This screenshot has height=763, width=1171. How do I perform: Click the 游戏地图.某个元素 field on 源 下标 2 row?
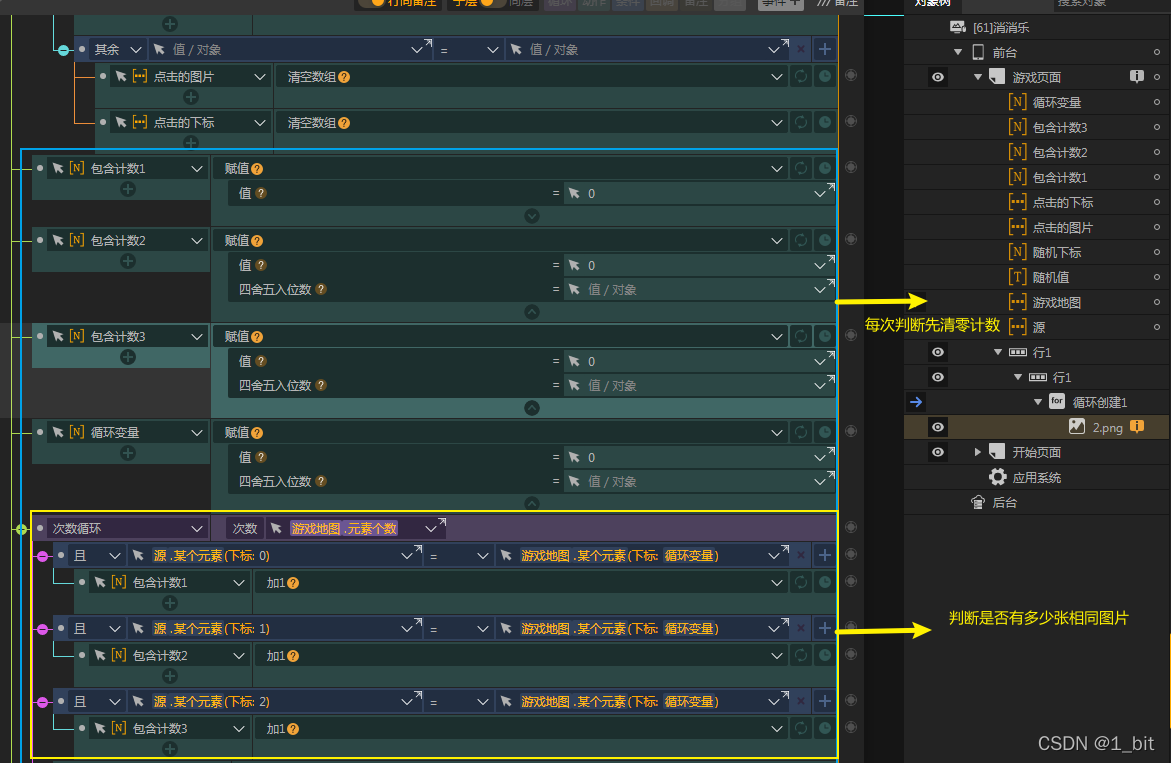tap(642, 702)
